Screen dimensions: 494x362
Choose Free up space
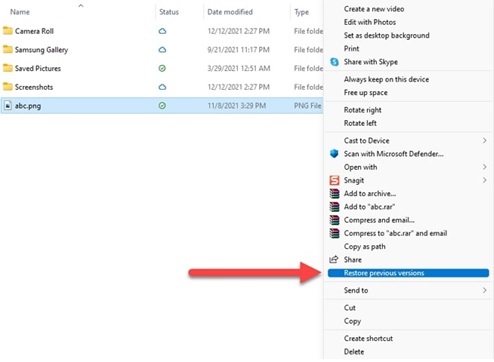click(x=366, y=93)
